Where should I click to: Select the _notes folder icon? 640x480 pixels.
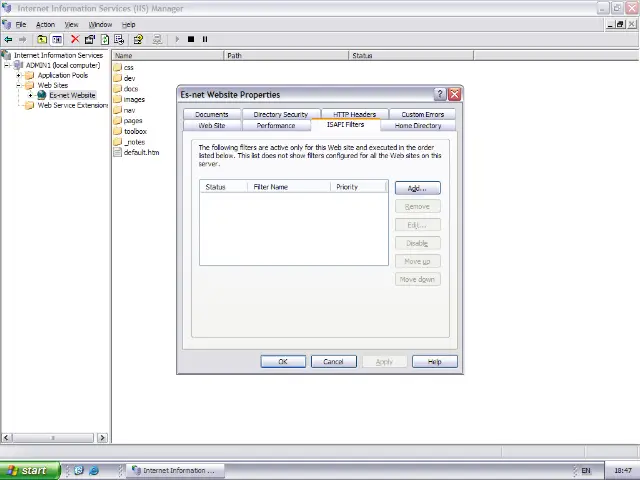(118, 142)
